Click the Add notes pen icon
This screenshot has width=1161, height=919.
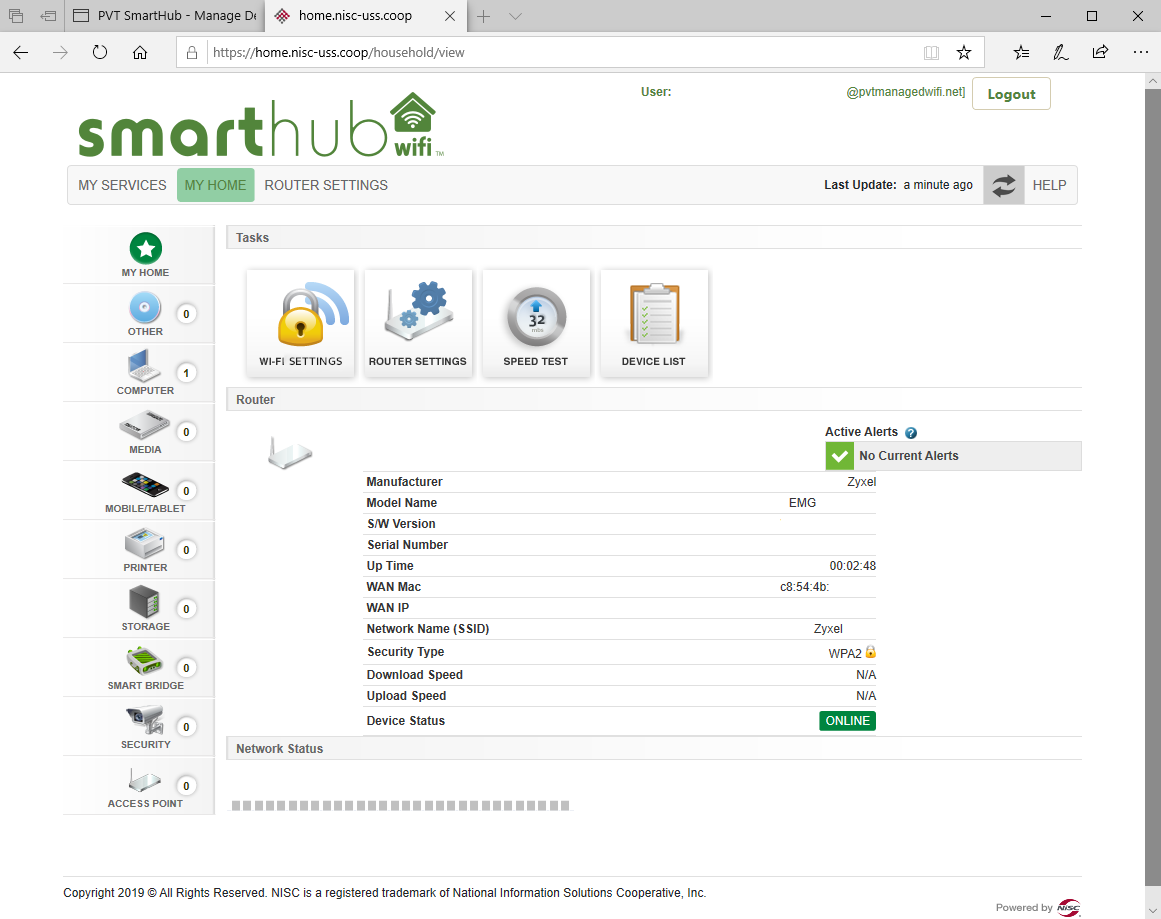(x=1060, y=53)
